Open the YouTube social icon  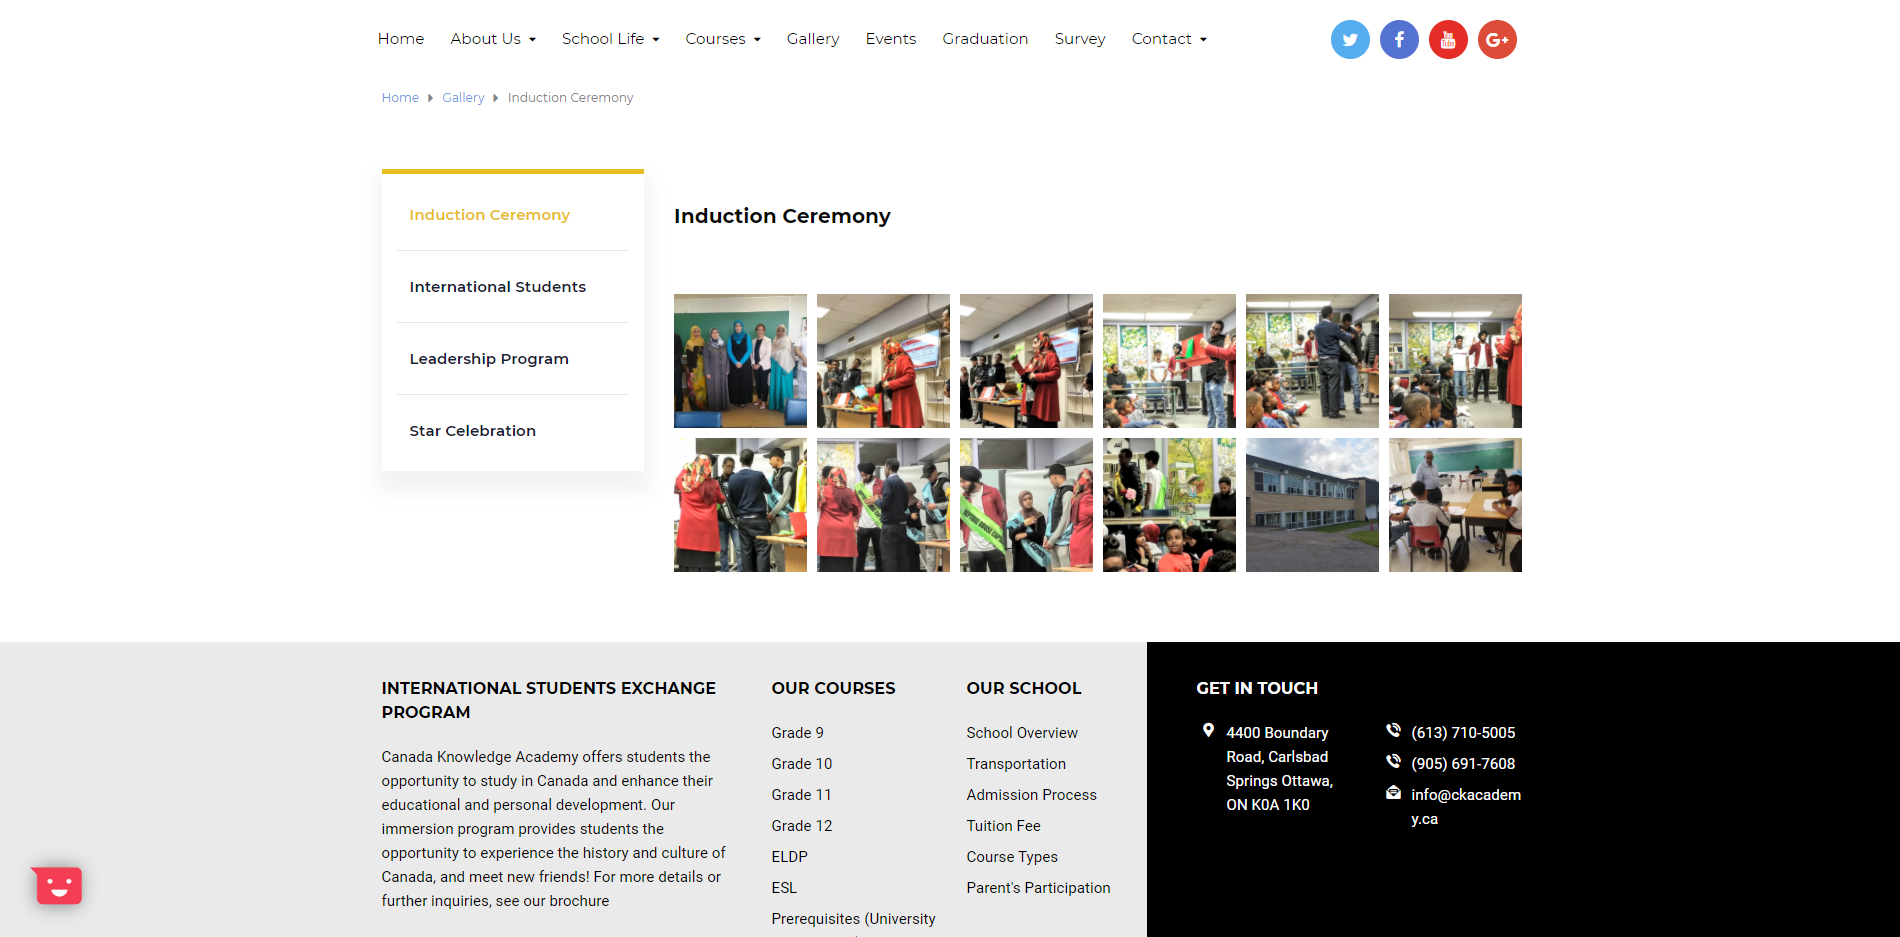(1448, 40)
